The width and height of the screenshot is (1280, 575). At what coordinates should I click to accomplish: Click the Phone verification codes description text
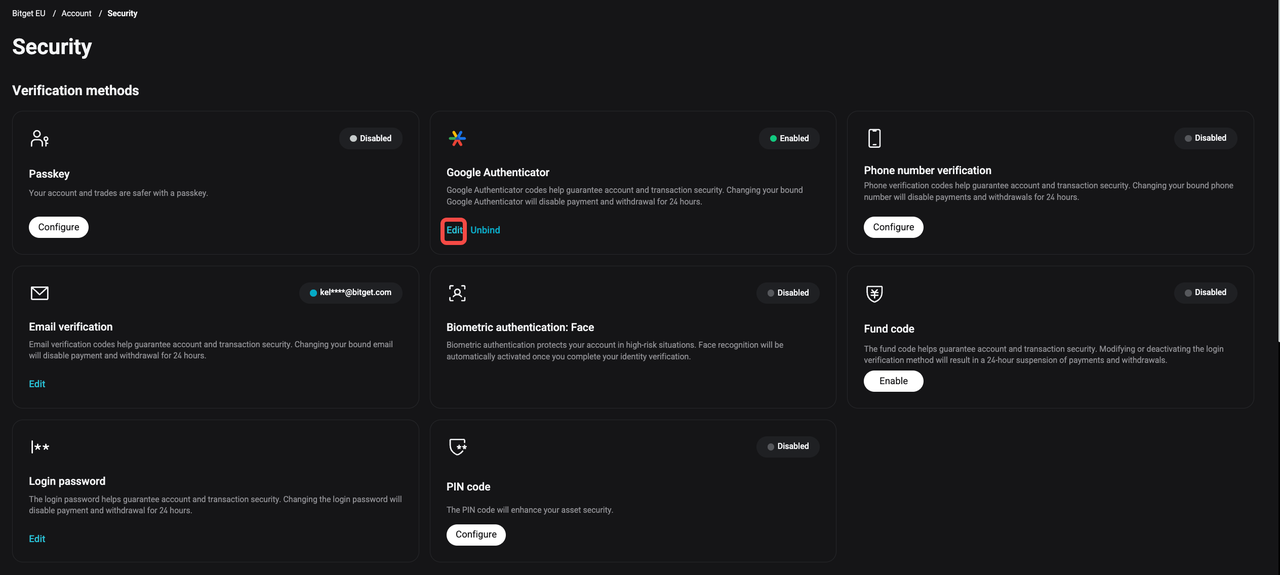(1049, 191)
